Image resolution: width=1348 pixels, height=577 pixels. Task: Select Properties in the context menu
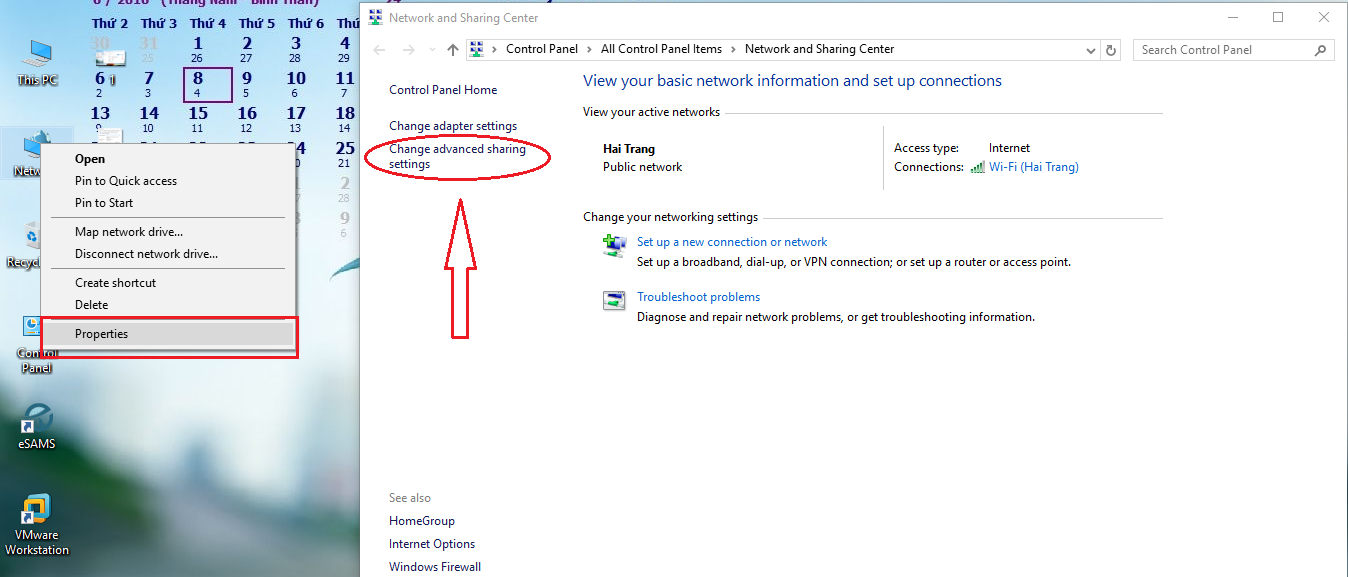[x=168, y=334]
